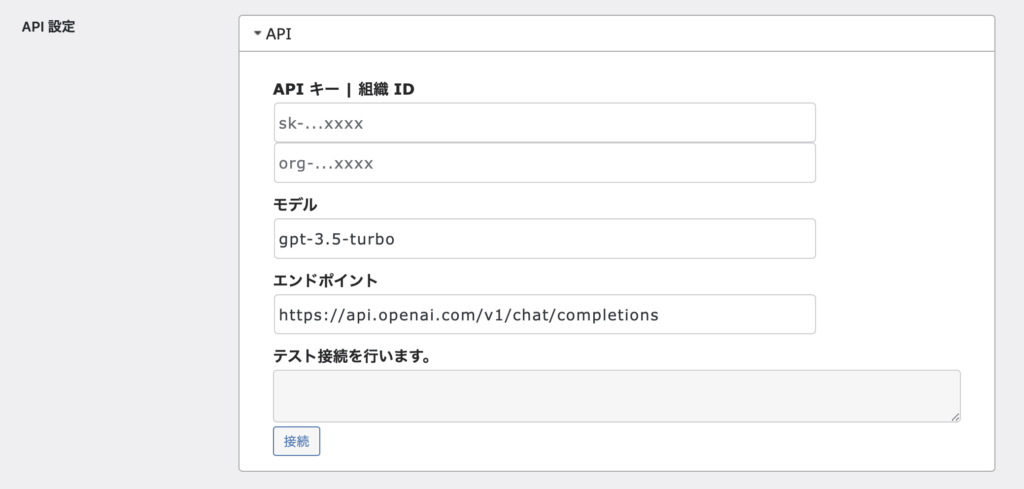Screen dimensions: 1024x489
Task: Select the モデル field label
Action: [x=295, y=204]
